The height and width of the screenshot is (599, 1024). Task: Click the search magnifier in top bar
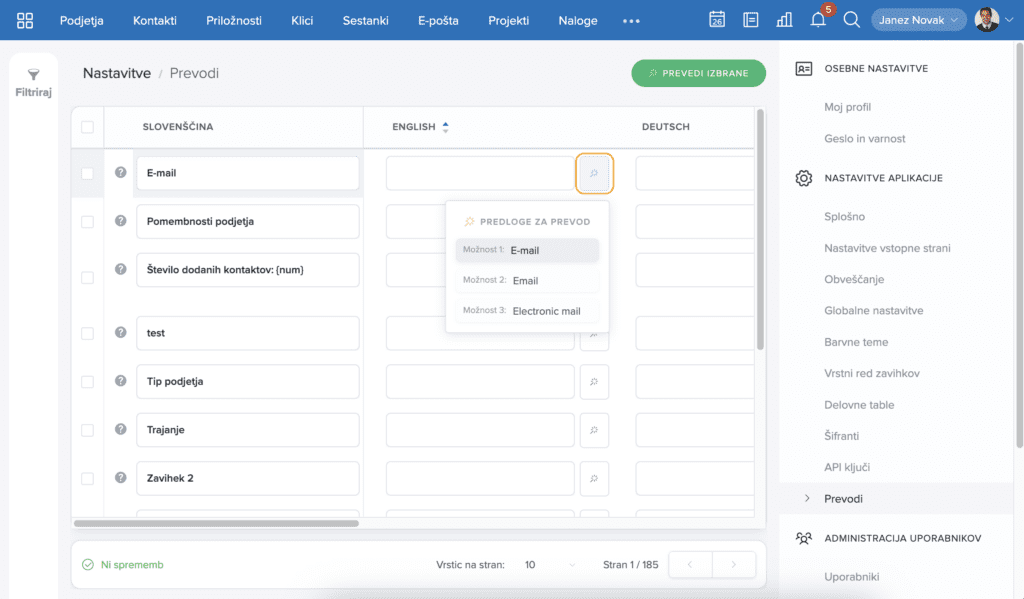(851, 20)
